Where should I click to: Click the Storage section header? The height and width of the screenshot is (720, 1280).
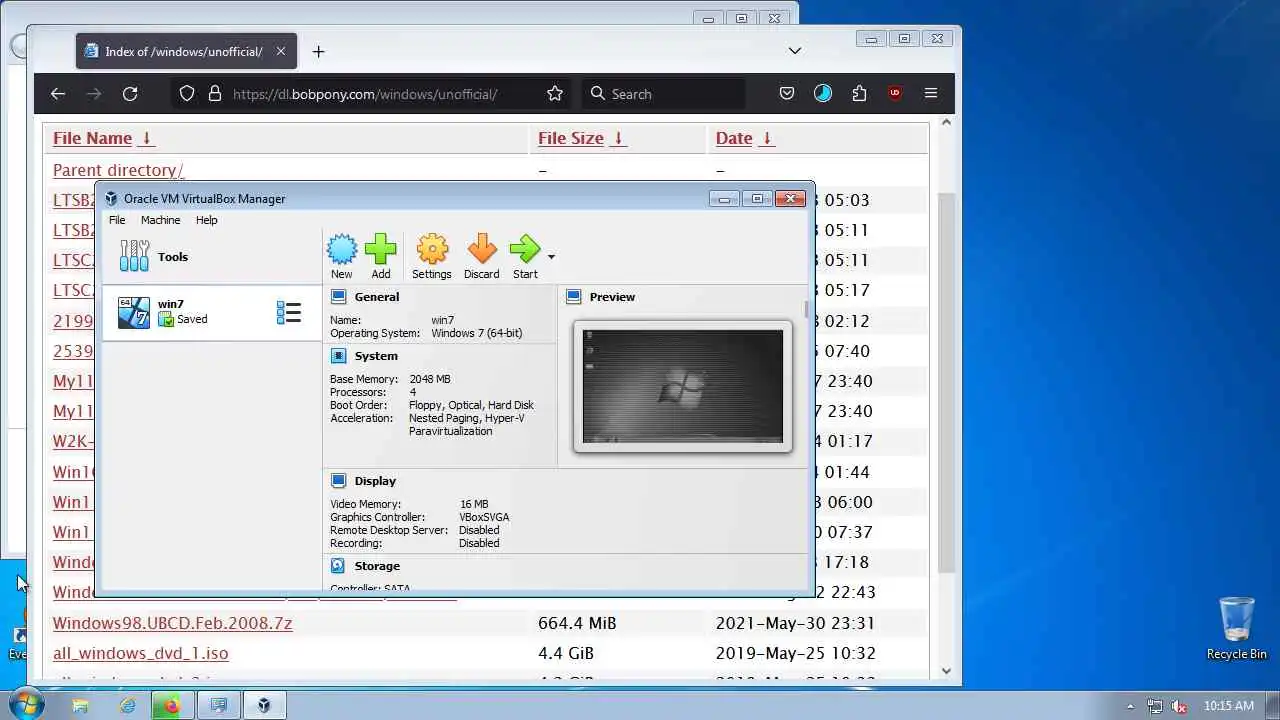[x=377, y=566]
